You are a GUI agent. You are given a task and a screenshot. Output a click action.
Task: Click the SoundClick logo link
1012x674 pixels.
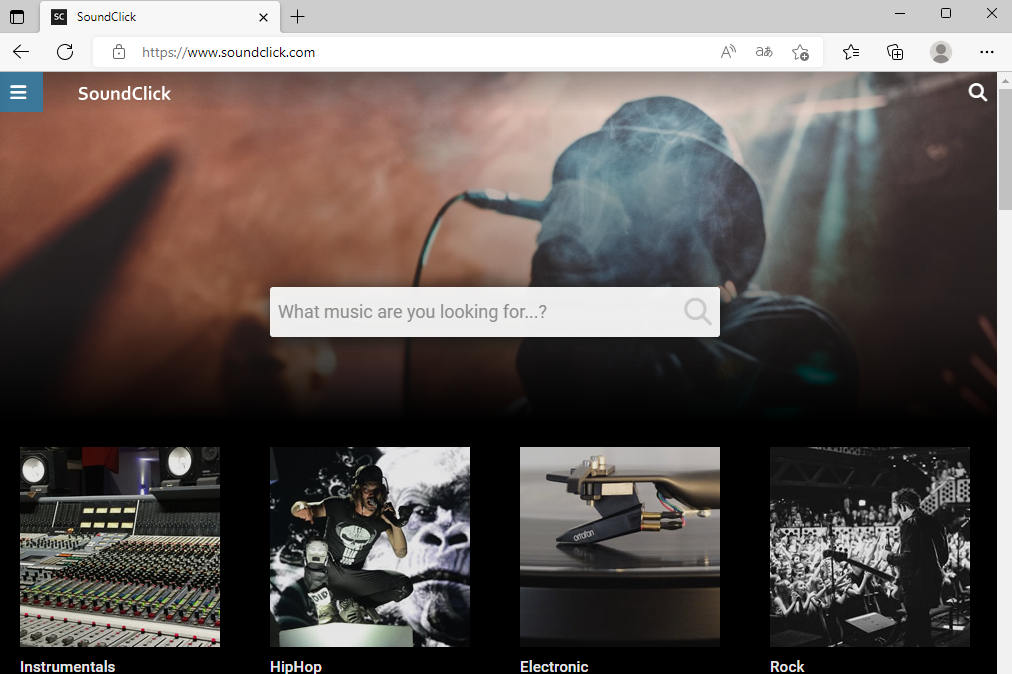pos(124,94)
